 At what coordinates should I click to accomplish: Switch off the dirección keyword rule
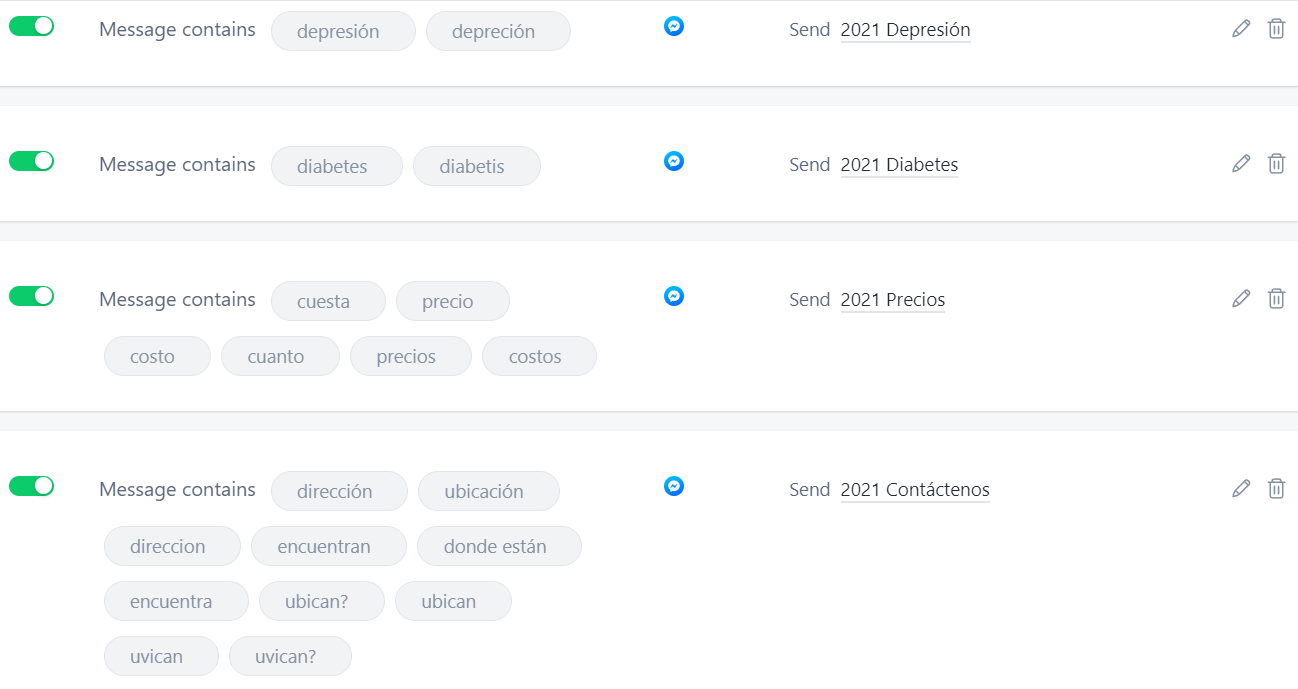pos(31,486)
